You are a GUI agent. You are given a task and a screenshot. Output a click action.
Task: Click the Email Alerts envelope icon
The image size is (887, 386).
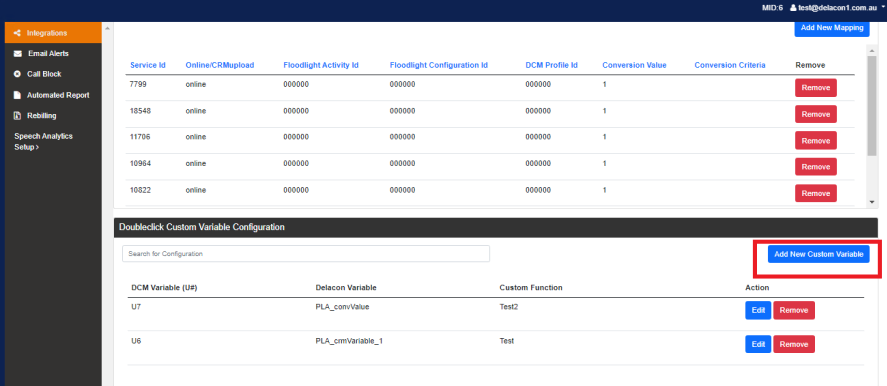[18, 54]
